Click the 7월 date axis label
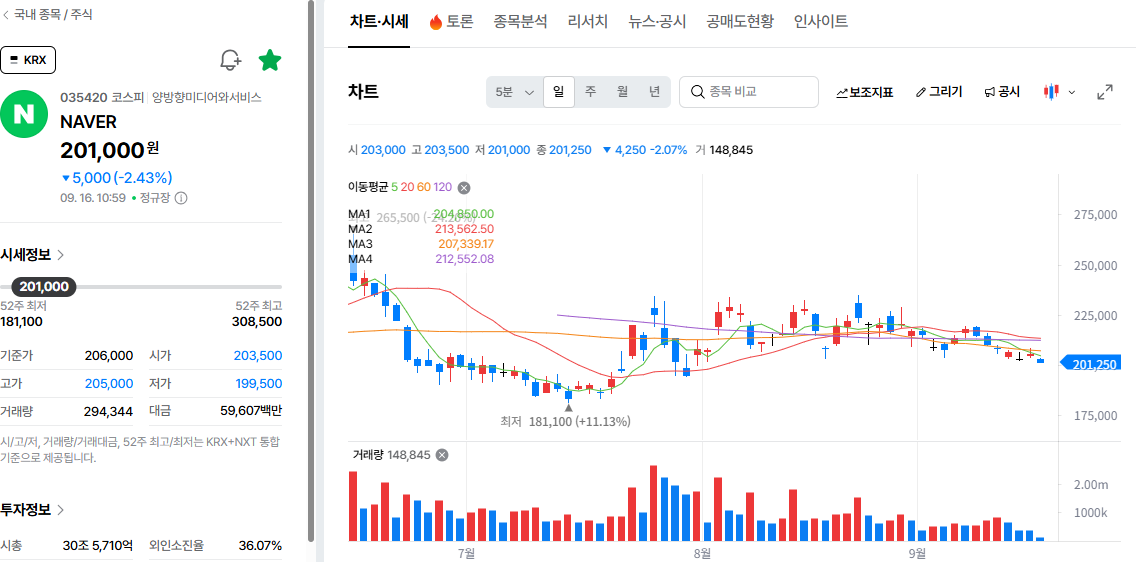Viewport: 1136px width, 562px height. [467, 554]
